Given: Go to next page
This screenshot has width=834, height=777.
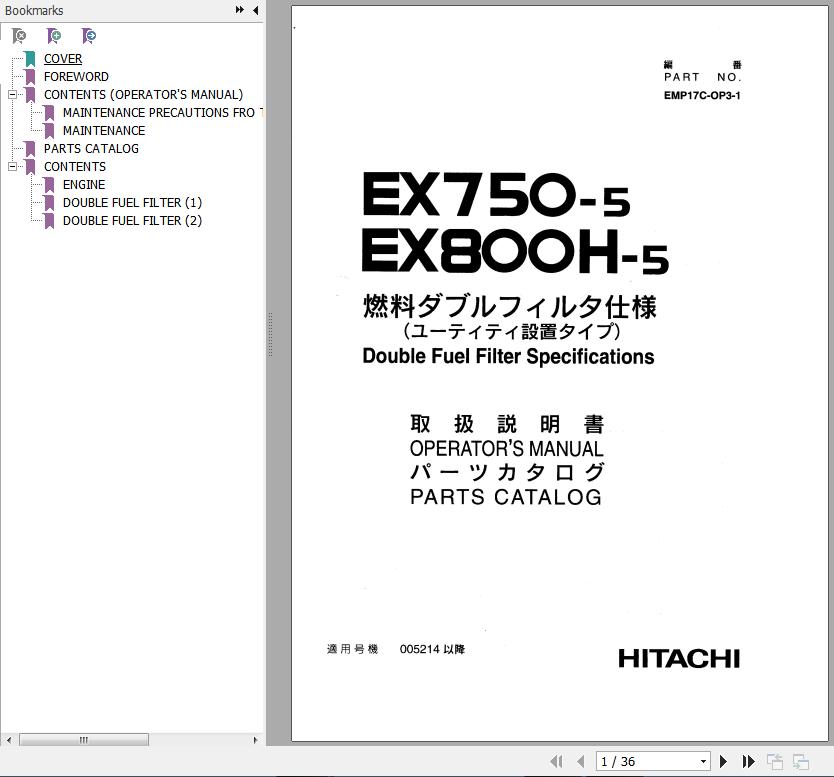Looking at the screenshot, I should click(723, 762).
